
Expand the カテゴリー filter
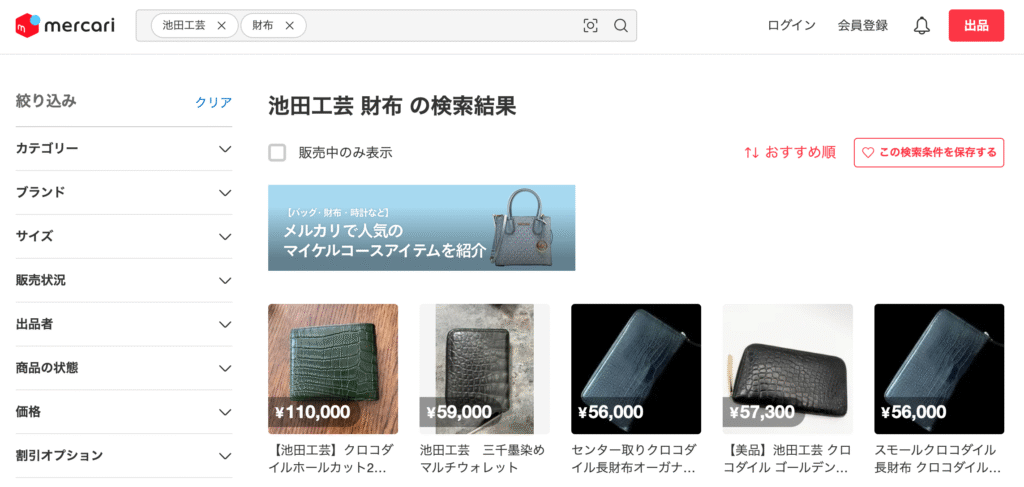pyautogui.click(x=123, y=149)
